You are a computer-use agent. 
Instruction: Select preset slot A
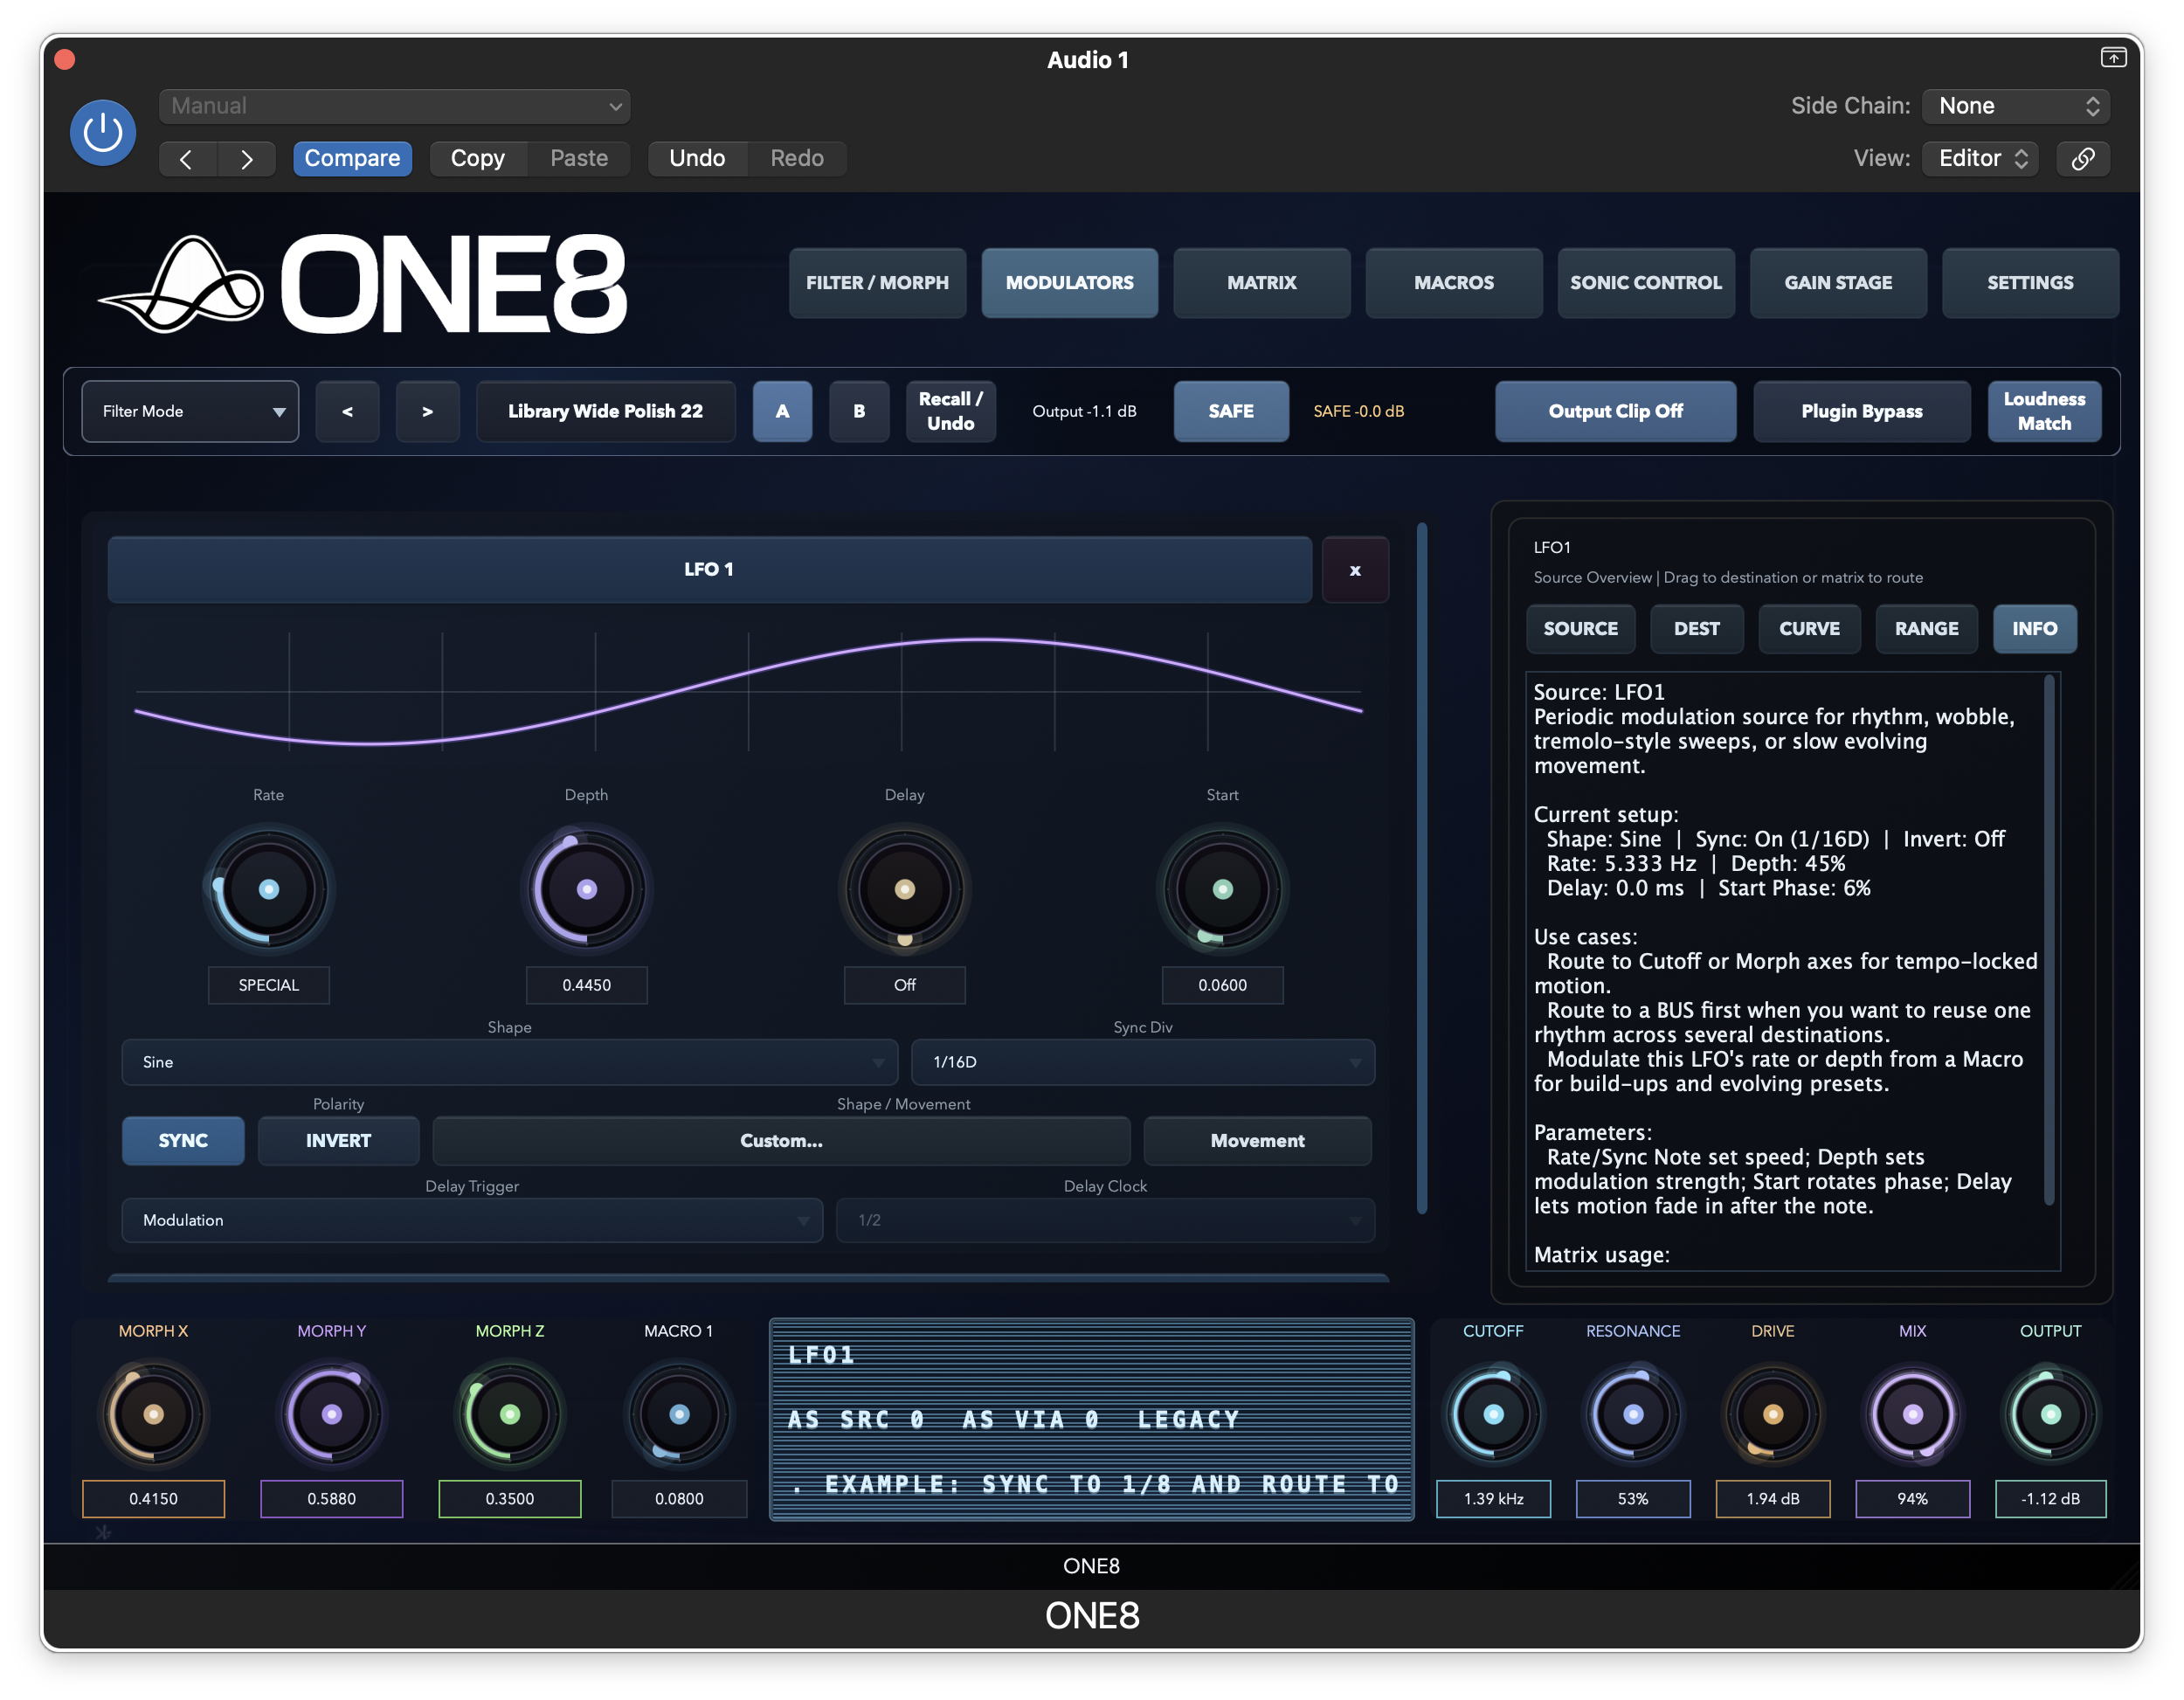pos(782,411)
